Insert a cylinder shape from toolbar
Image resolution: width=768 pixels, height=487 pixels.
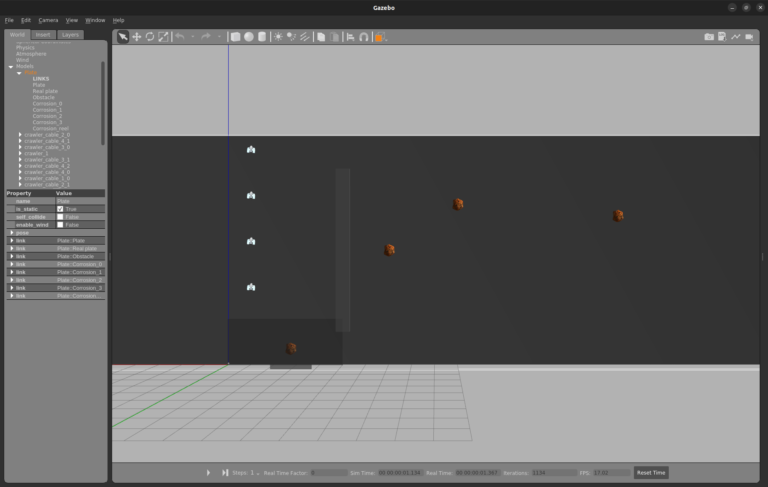262,37
